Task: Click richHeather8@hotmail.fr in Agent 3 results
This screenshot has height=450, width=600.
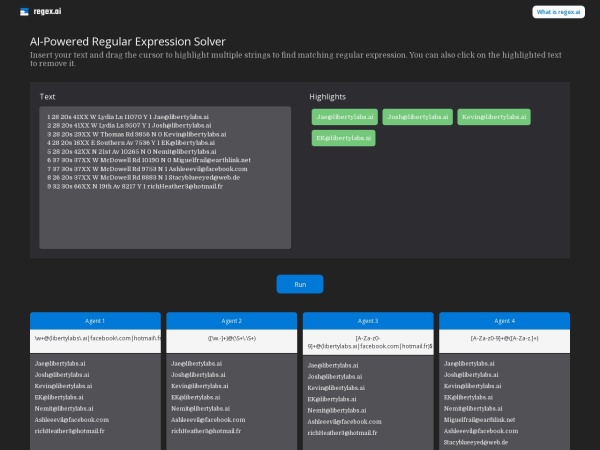Action: pyautogui.click(x=342, y=432)
